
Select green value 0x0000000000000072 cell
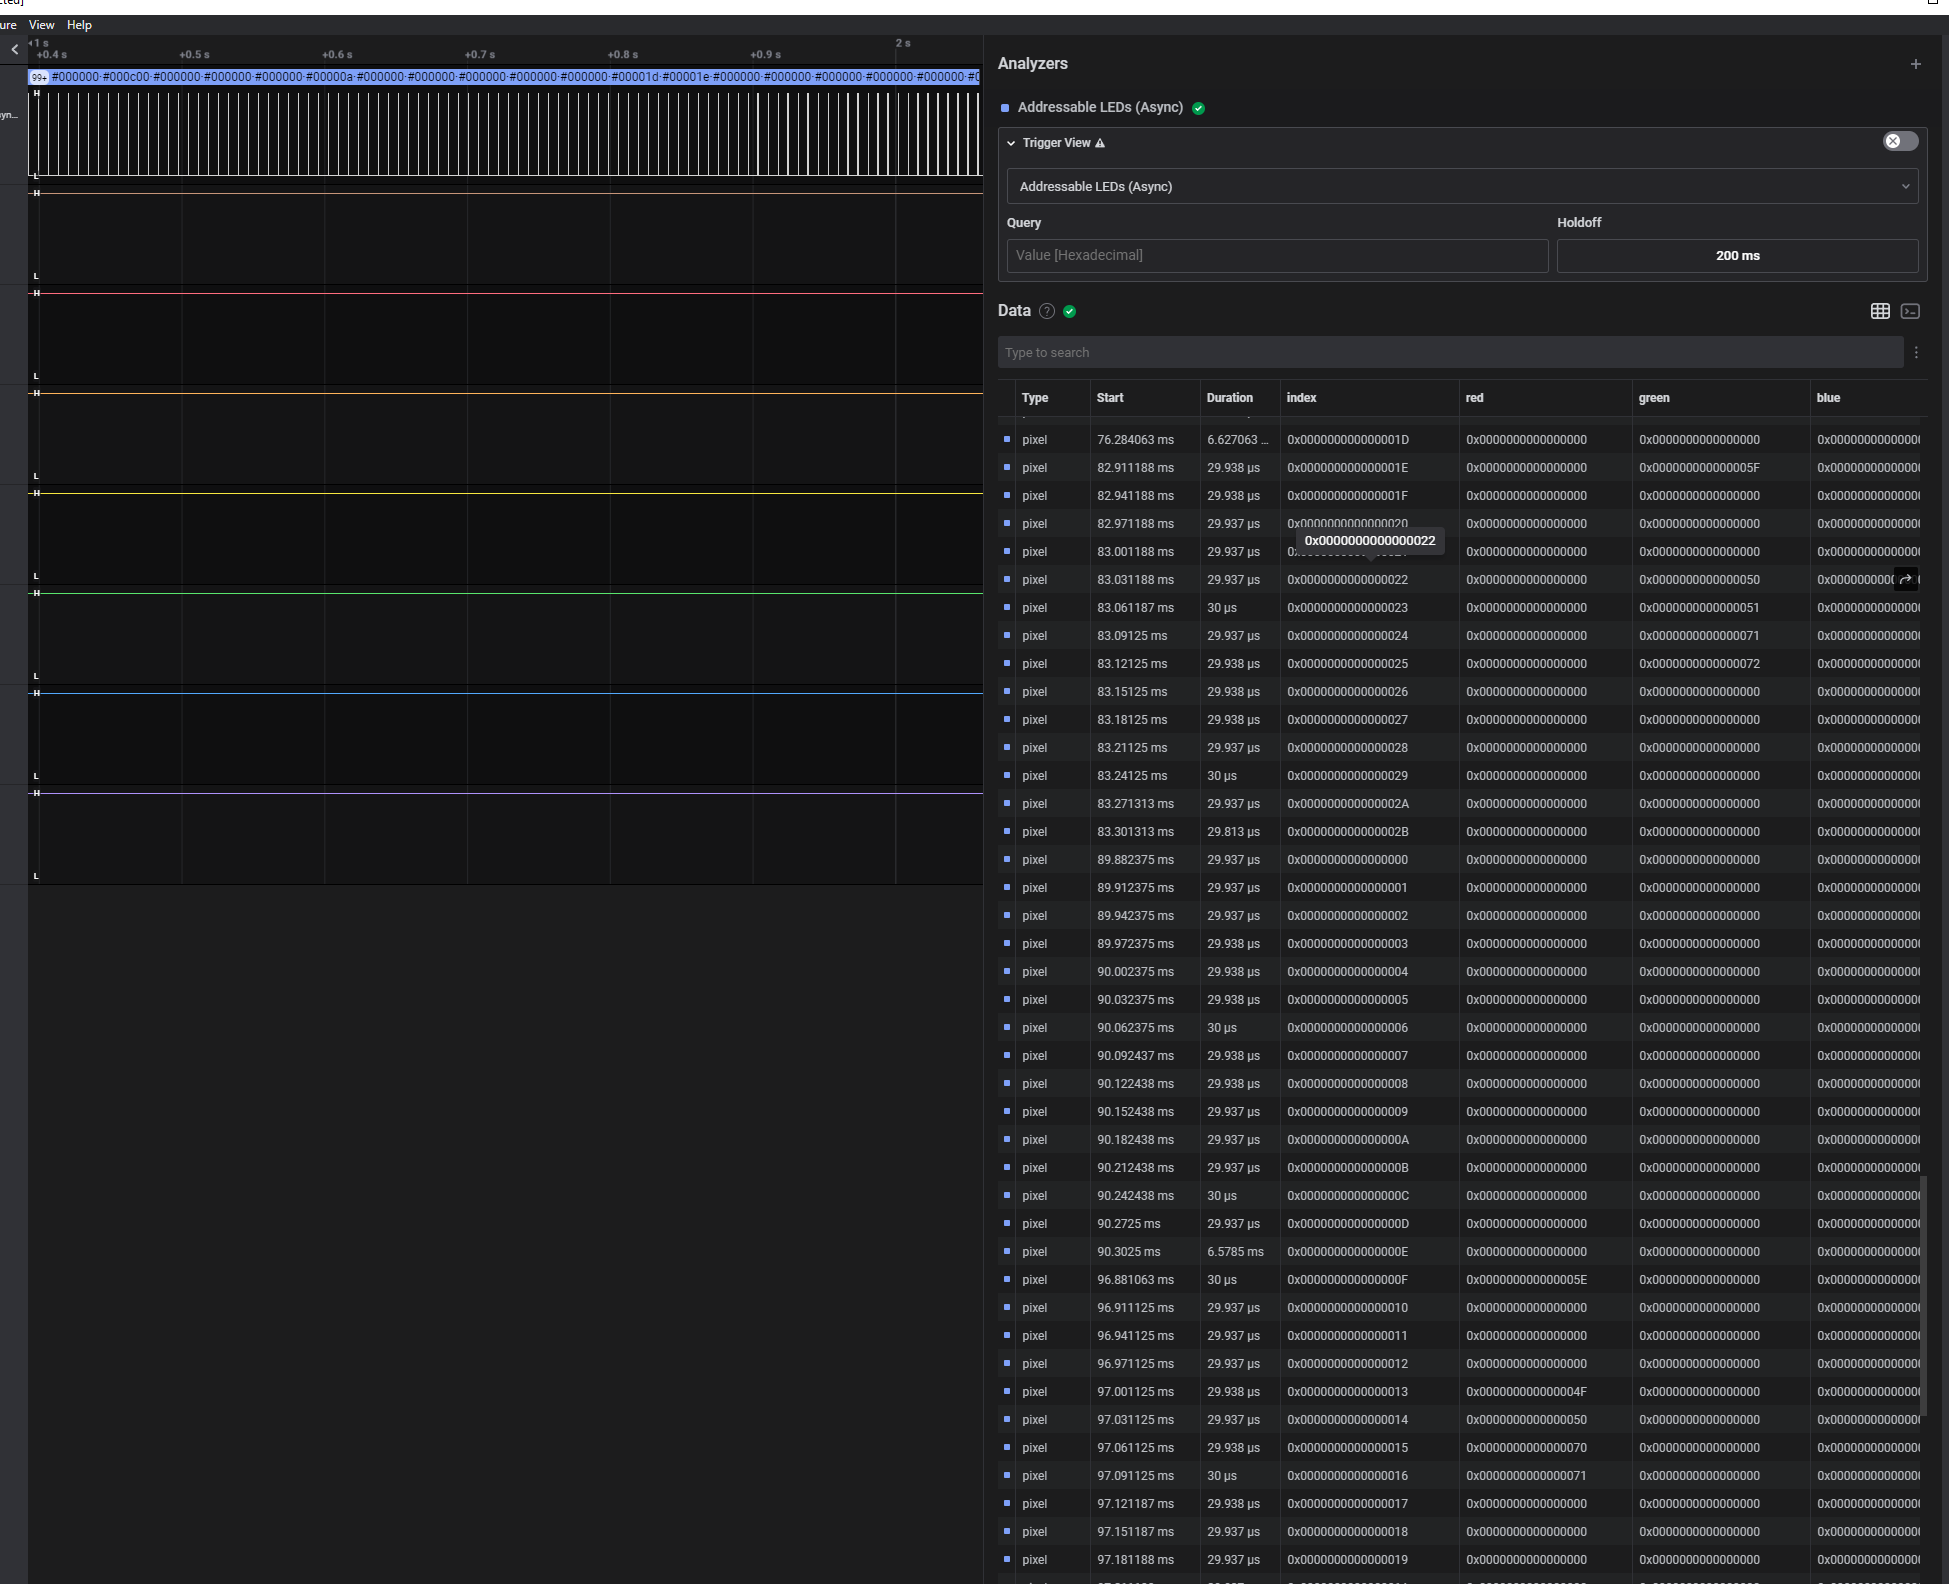coord(1699,664)
